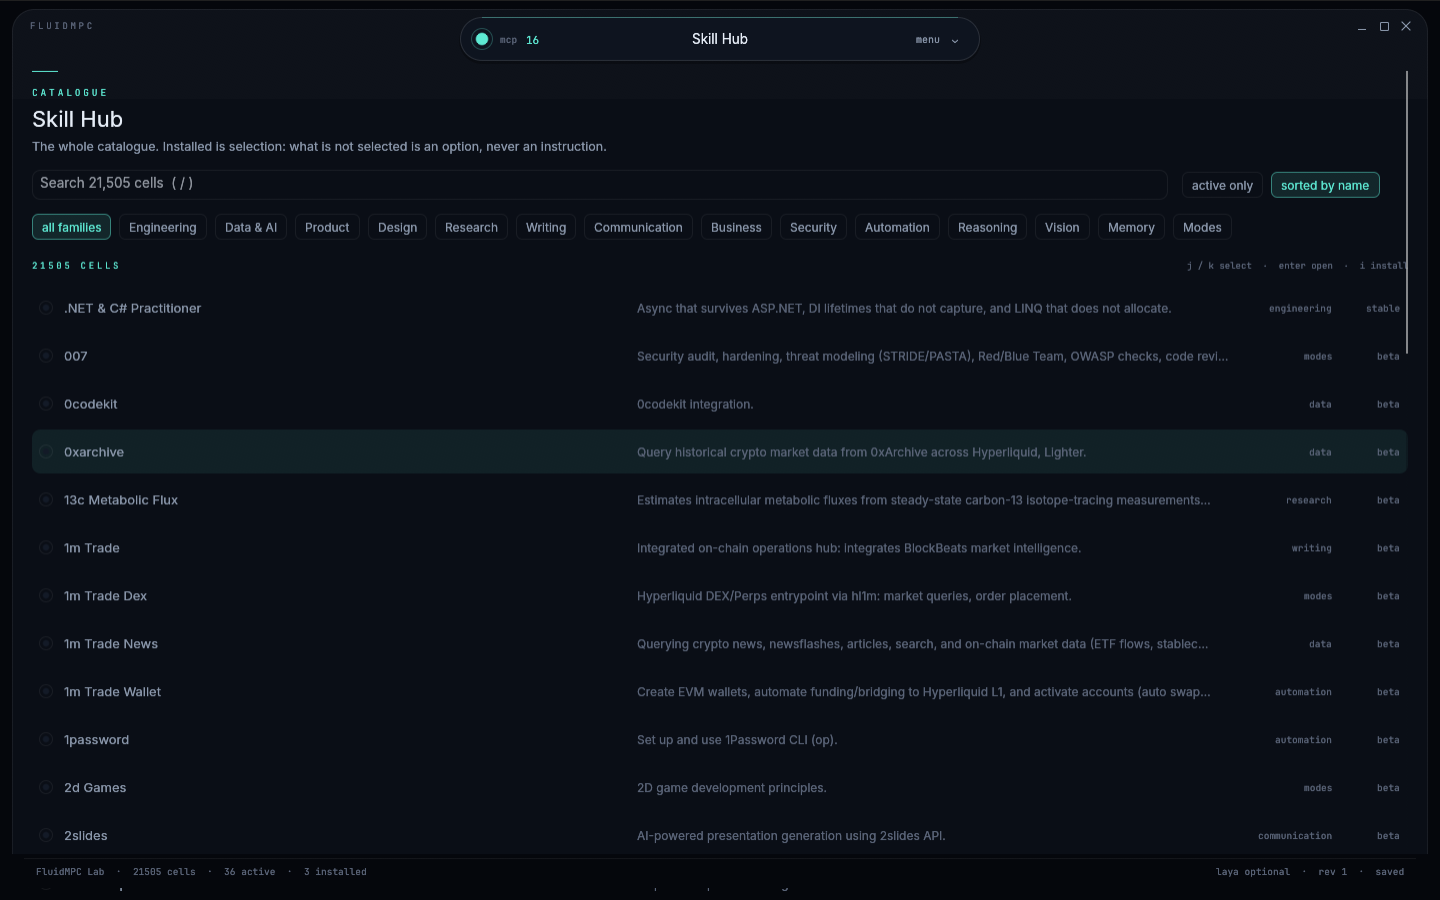Show the Memory family cells

1131,227
